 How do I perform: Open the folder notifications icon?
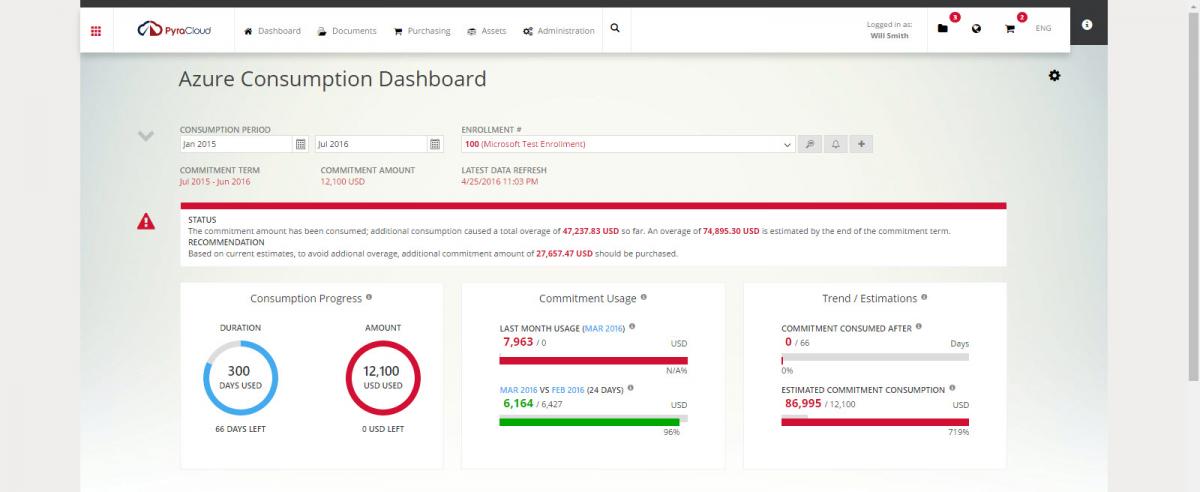pos(943,29)
